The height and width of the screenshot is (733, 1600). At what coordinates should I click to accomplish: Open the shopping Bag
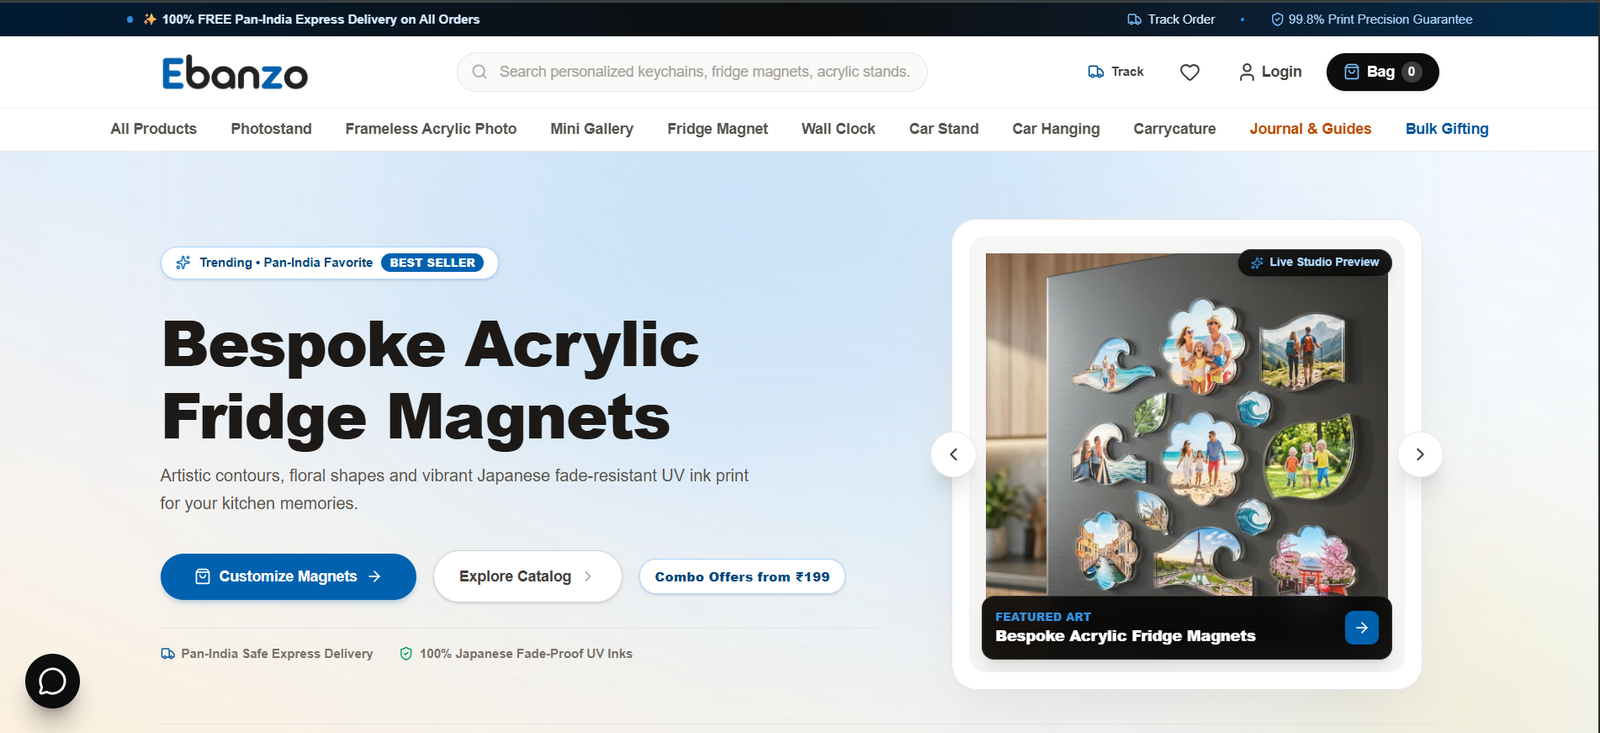(x=1382, y=72)
